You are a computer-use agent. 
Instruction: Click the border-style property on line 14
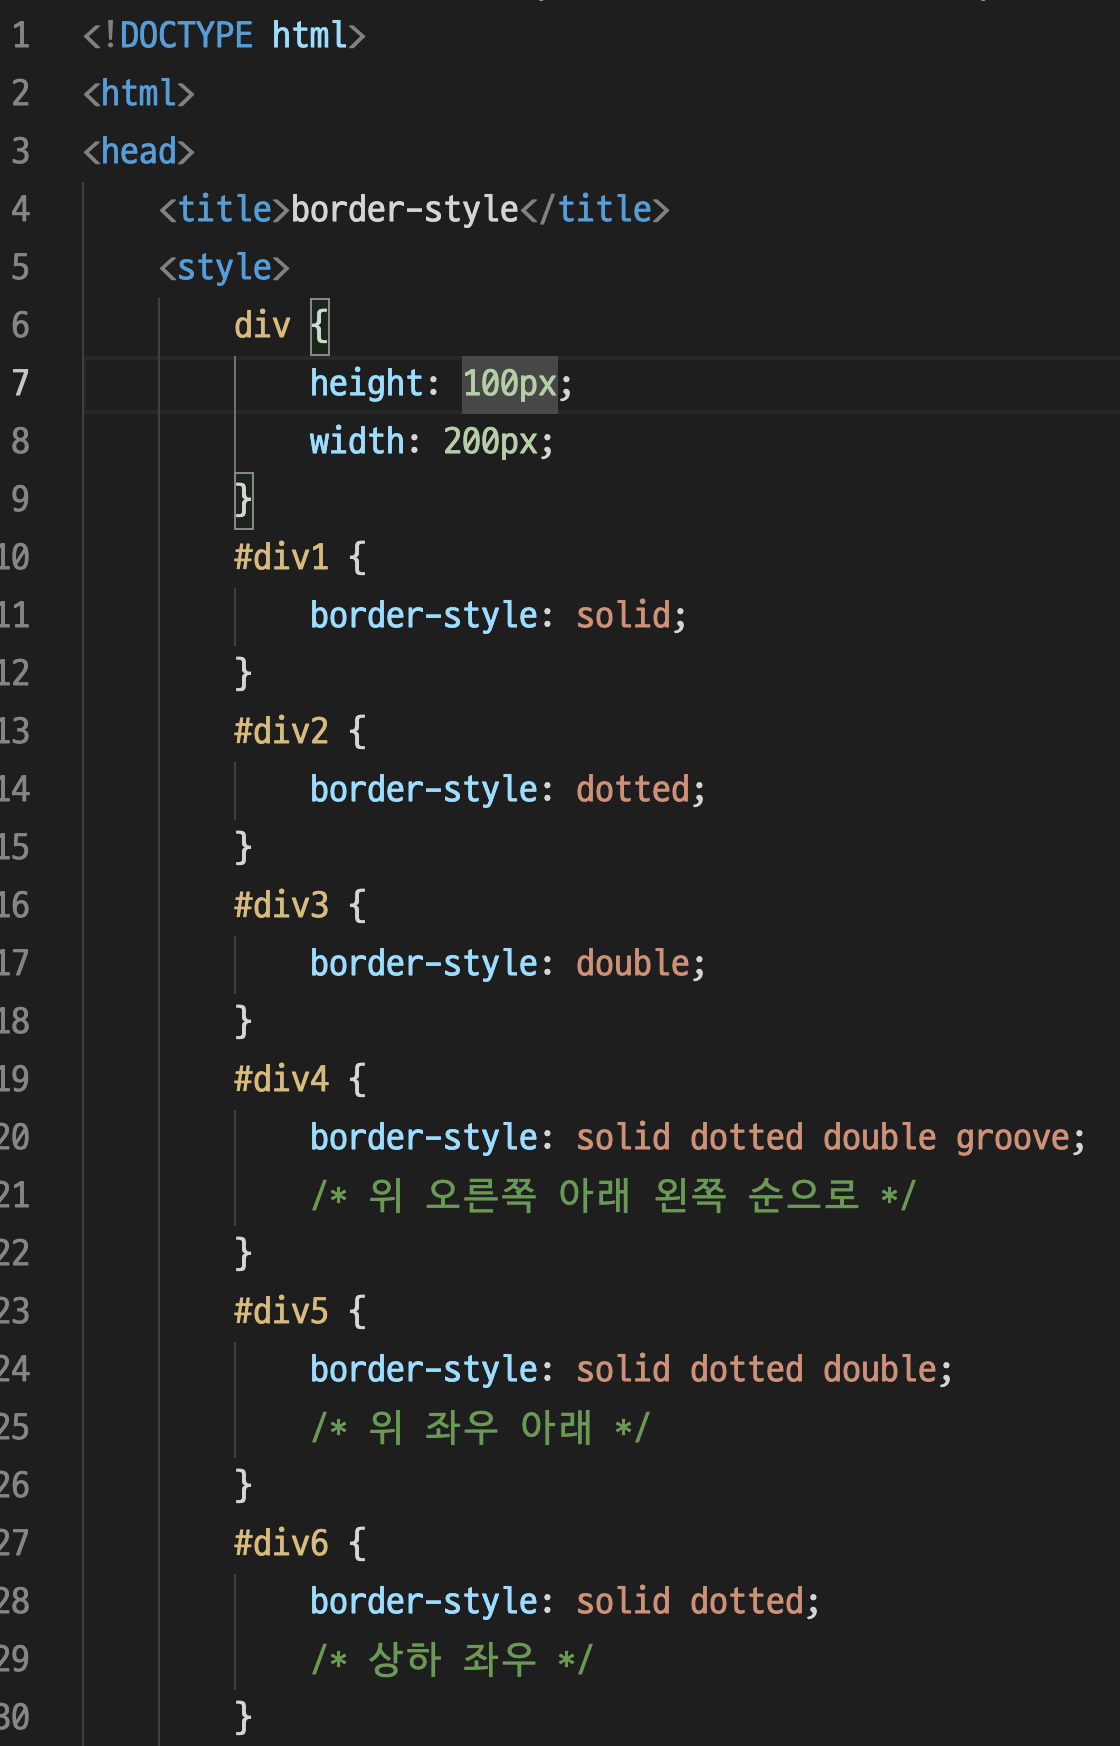(x=424, y=790)
